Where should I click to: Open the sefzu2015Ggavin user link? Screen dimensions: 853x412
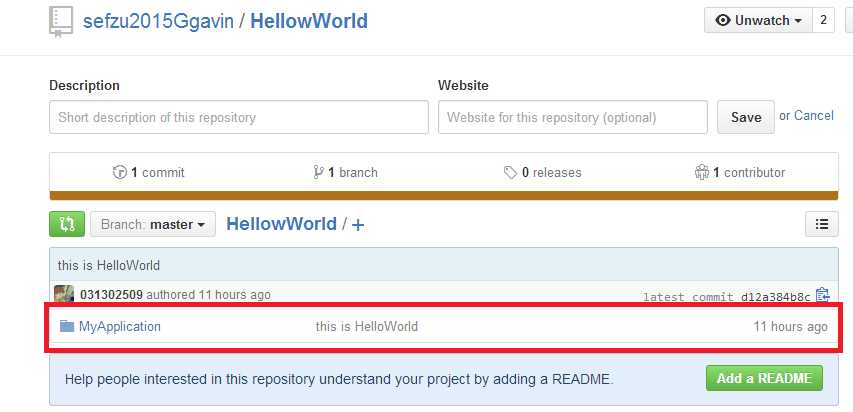(158, 21)
